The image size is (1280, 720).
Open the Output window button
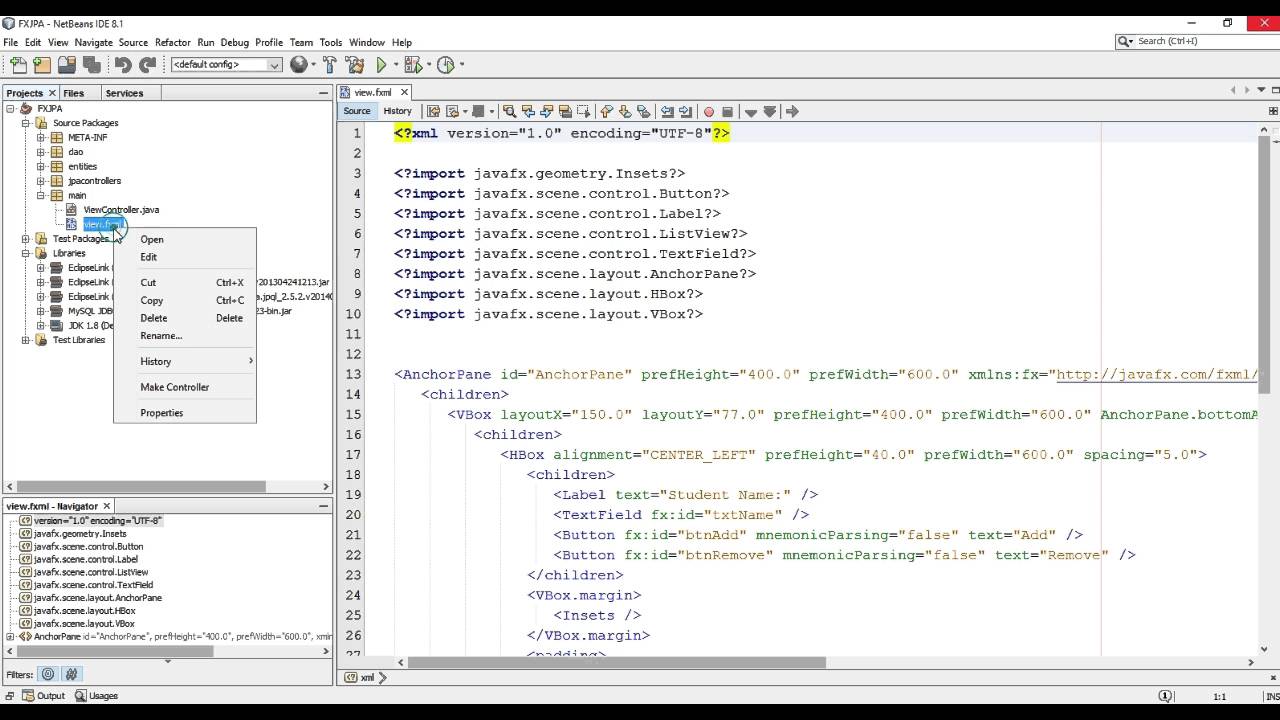pyautogui.click(x=43, y=696)
